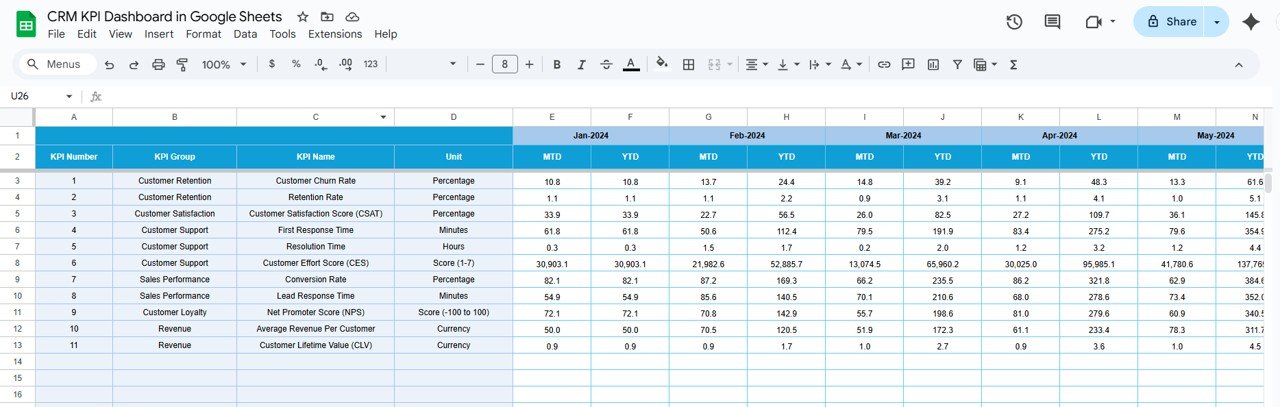The width and height of the screenshot is (1280, 407).
Task: Insert a chart
Action: pyautogui.click(x=933, y=64)
